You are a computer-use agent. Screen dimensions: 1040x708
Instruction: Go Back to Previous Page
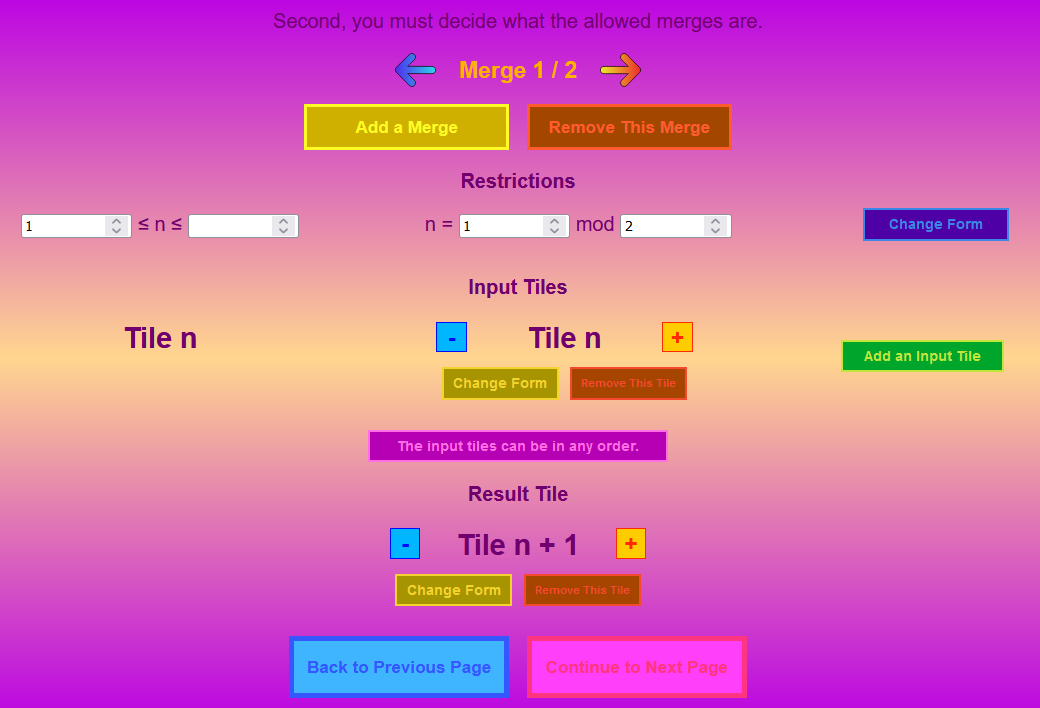pos(399,667)
